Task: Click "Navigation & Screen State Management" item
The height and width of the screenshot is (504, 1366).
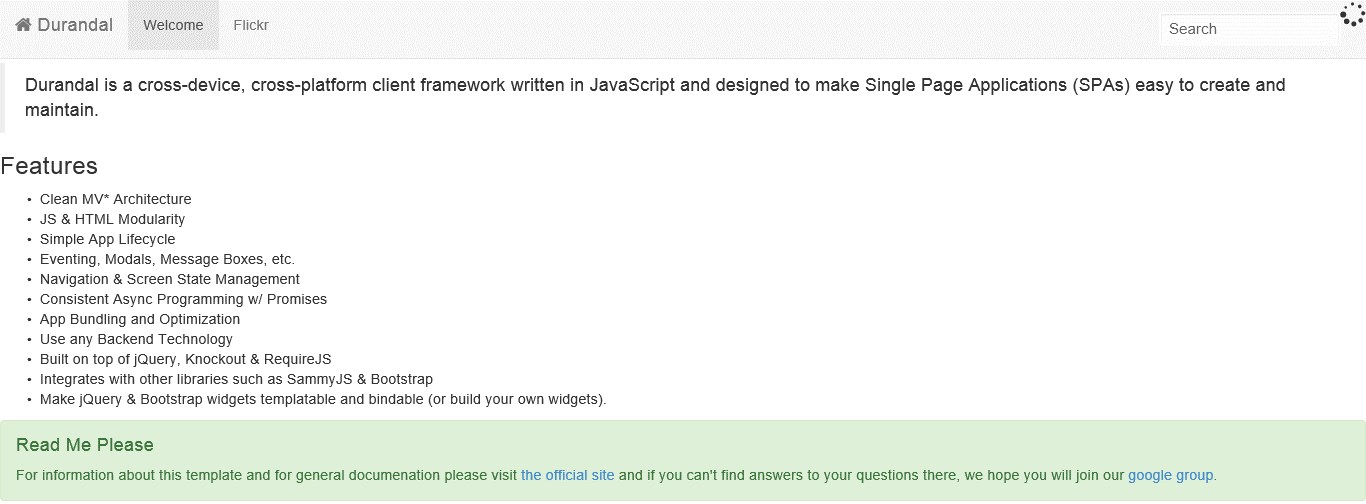Action: click(x=170, y=279)
